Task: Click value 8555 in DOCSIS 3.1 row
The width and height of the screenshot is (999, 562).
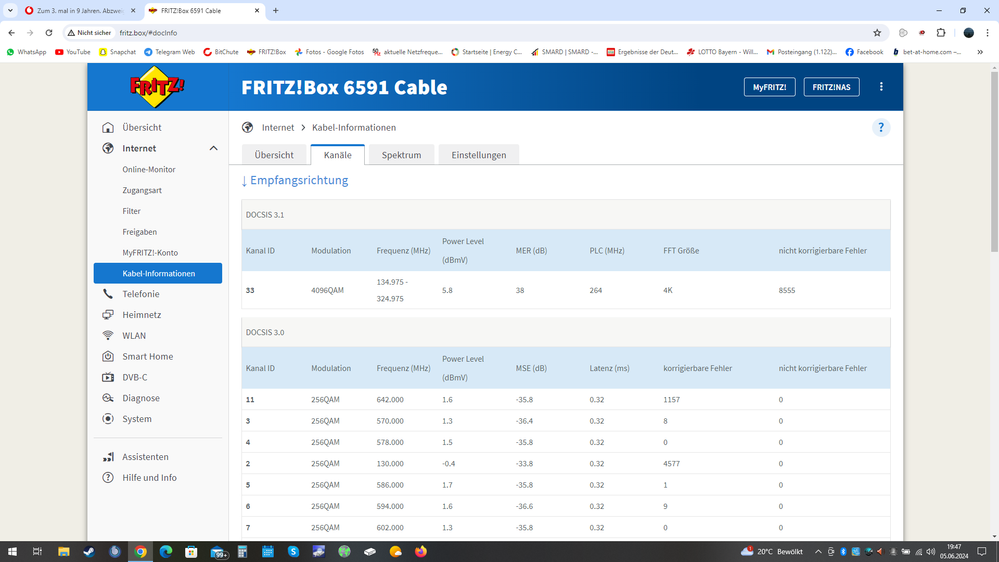Action: tap(787, 290)
